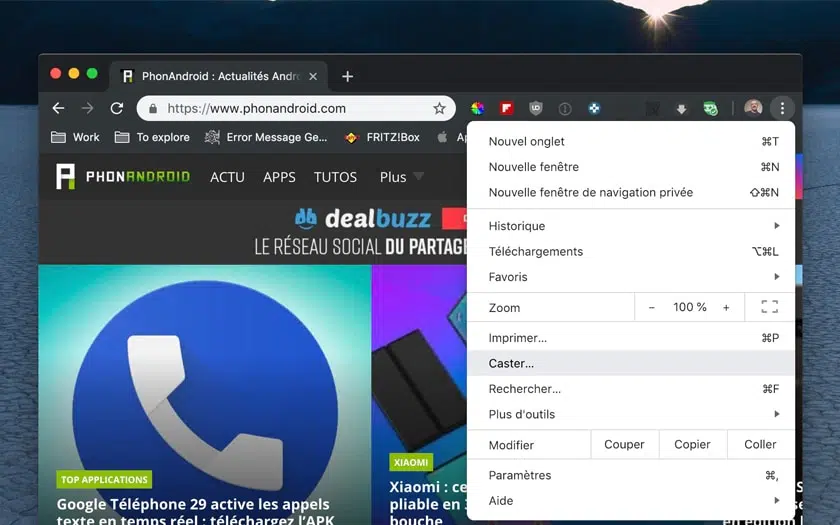Choose Rechercher… from the menu
Image resolution: width=840 pixels, height=525 pixels.
point(631,389)
